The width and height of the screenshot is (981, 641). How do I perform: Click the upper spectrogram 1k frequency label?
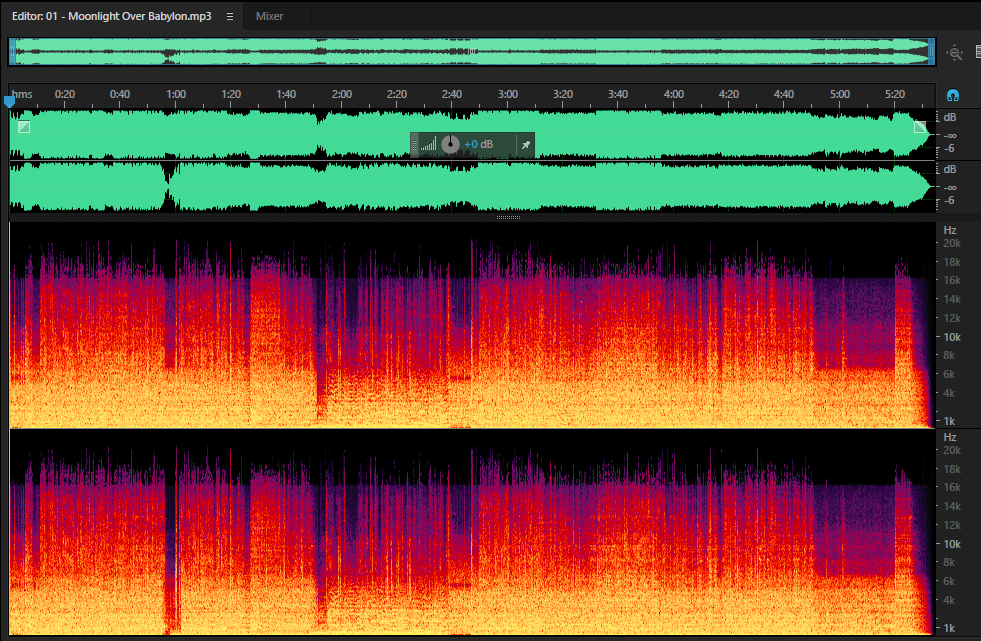click(x=949, y=421)
